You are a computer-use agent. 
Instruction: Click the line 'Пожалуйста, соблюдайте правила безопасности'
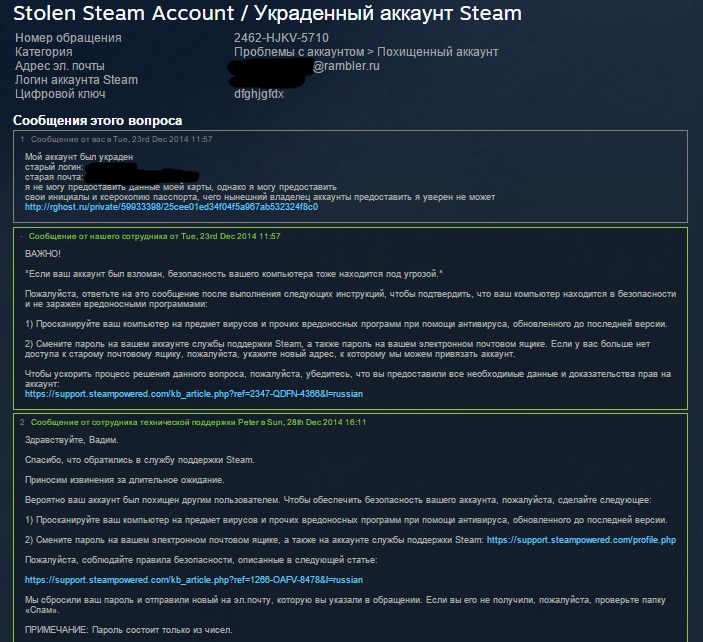[x=201, y=560]
